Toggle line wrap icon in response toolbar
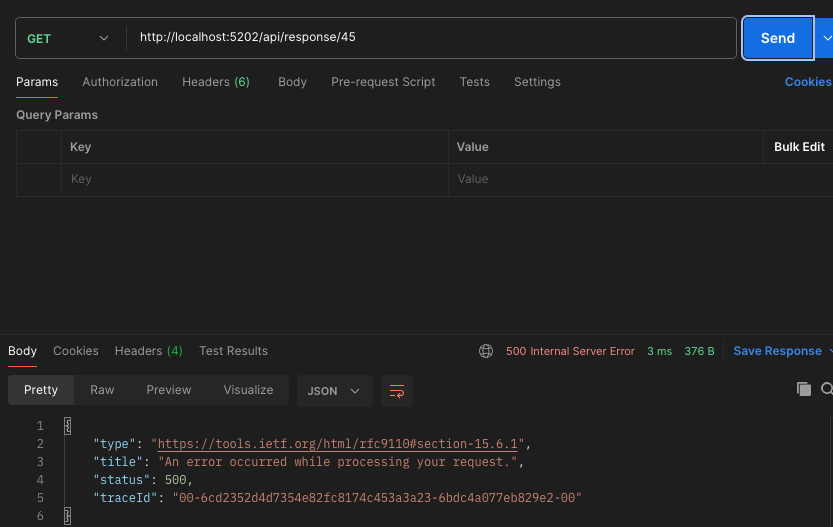 (x=397, y=390)
